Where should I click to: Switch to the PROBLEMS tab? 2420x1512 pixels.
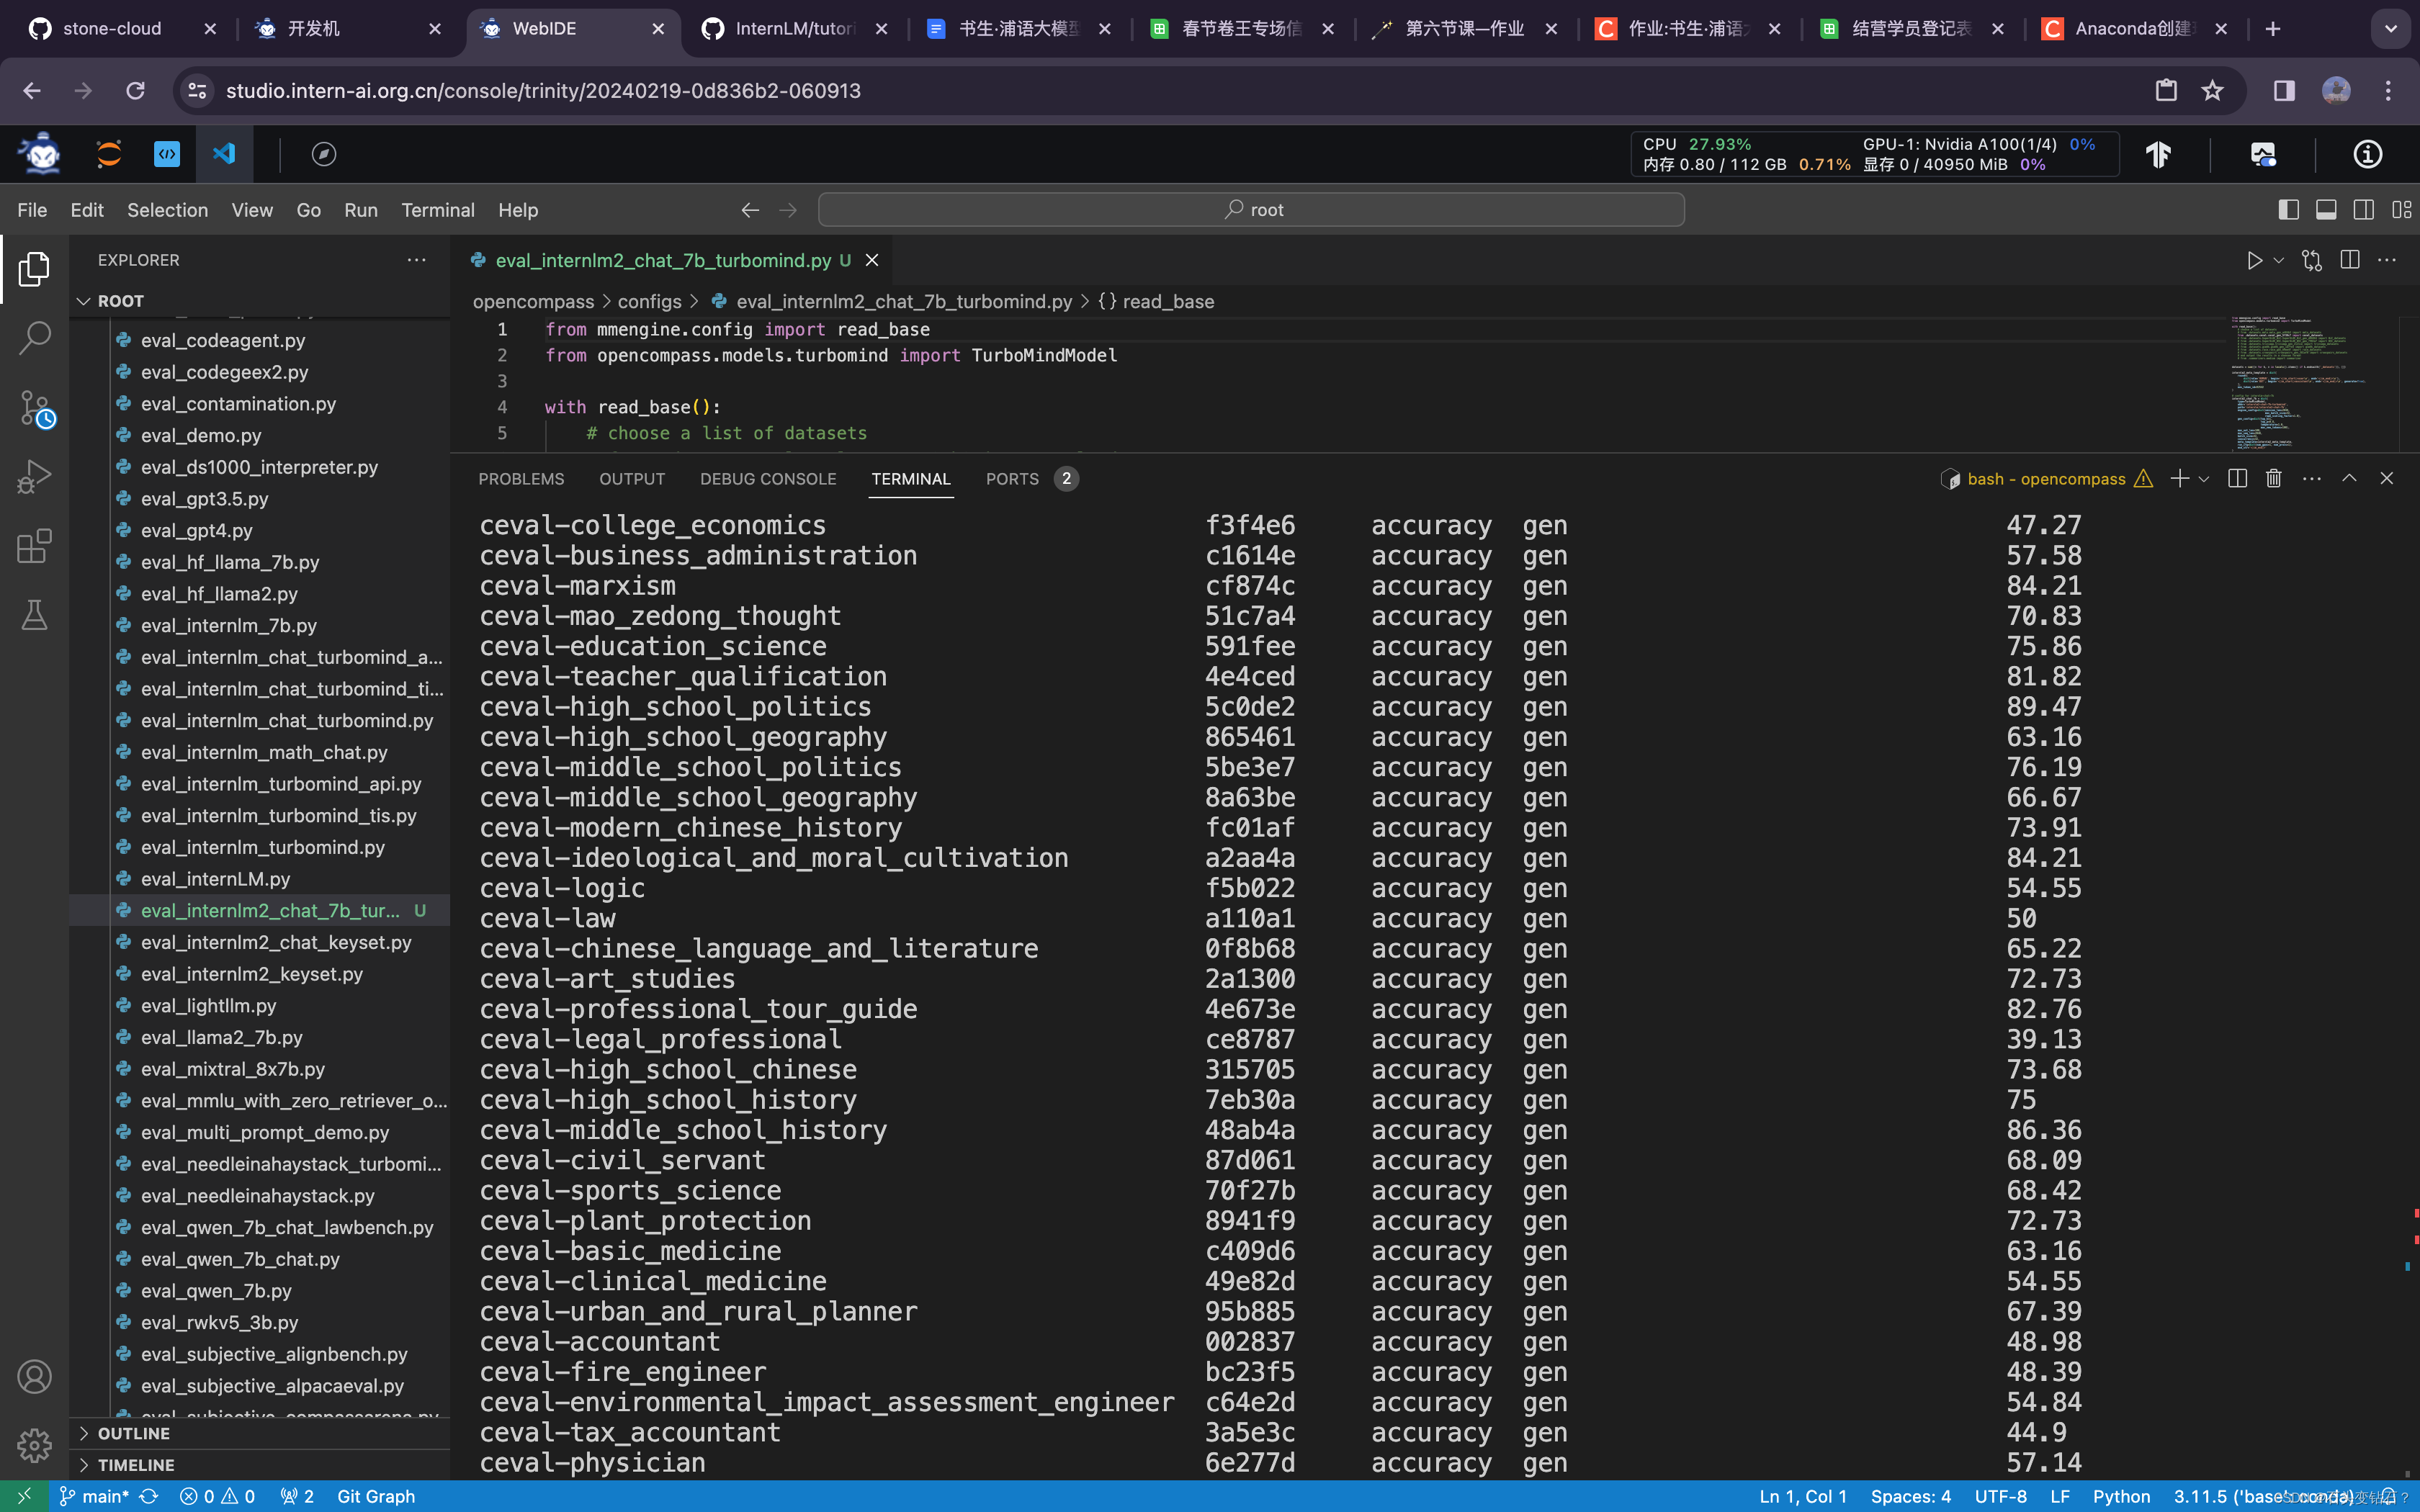521,479
